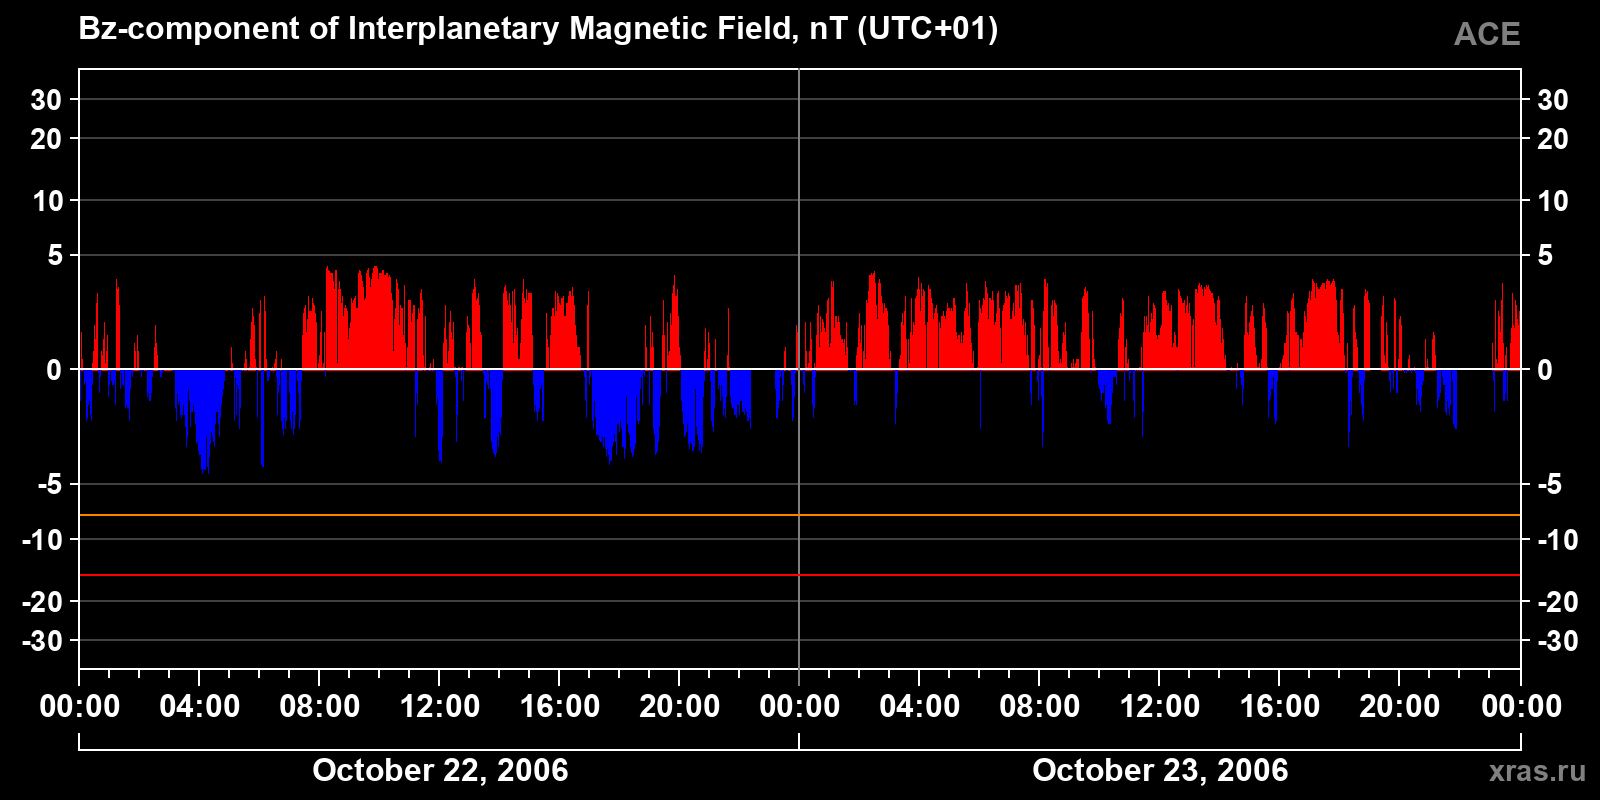Click the red horizontal threshold line
The image size is (1600, 800).
pyautogui.click(x=800, y=575)
